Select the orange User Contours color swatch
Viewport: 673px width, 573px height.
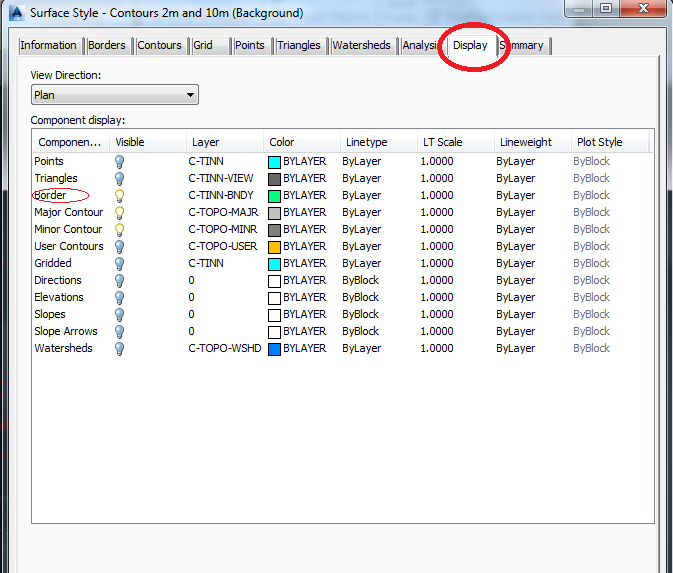click(x=274, y=246)
